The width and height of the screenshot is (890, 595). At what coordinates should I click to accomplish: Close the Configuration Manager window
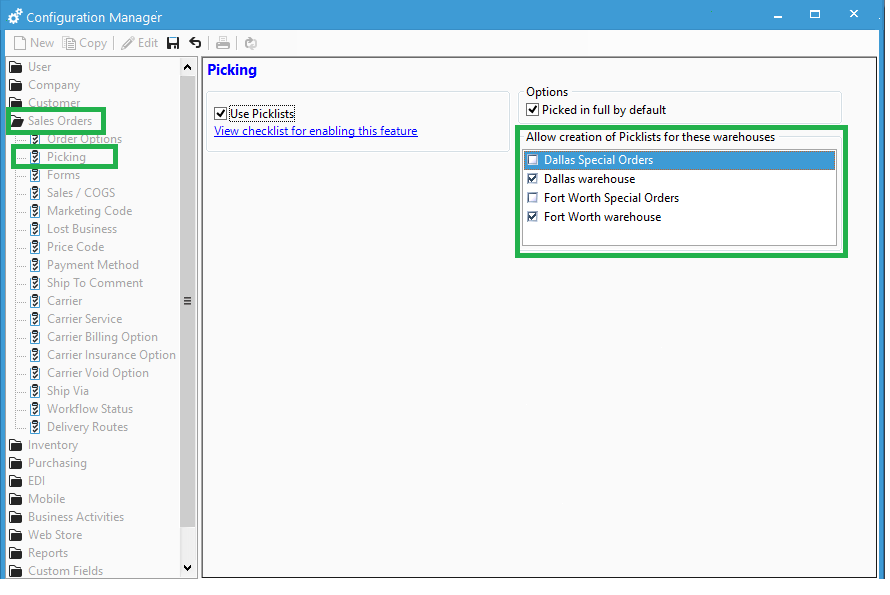click(854, 14)
